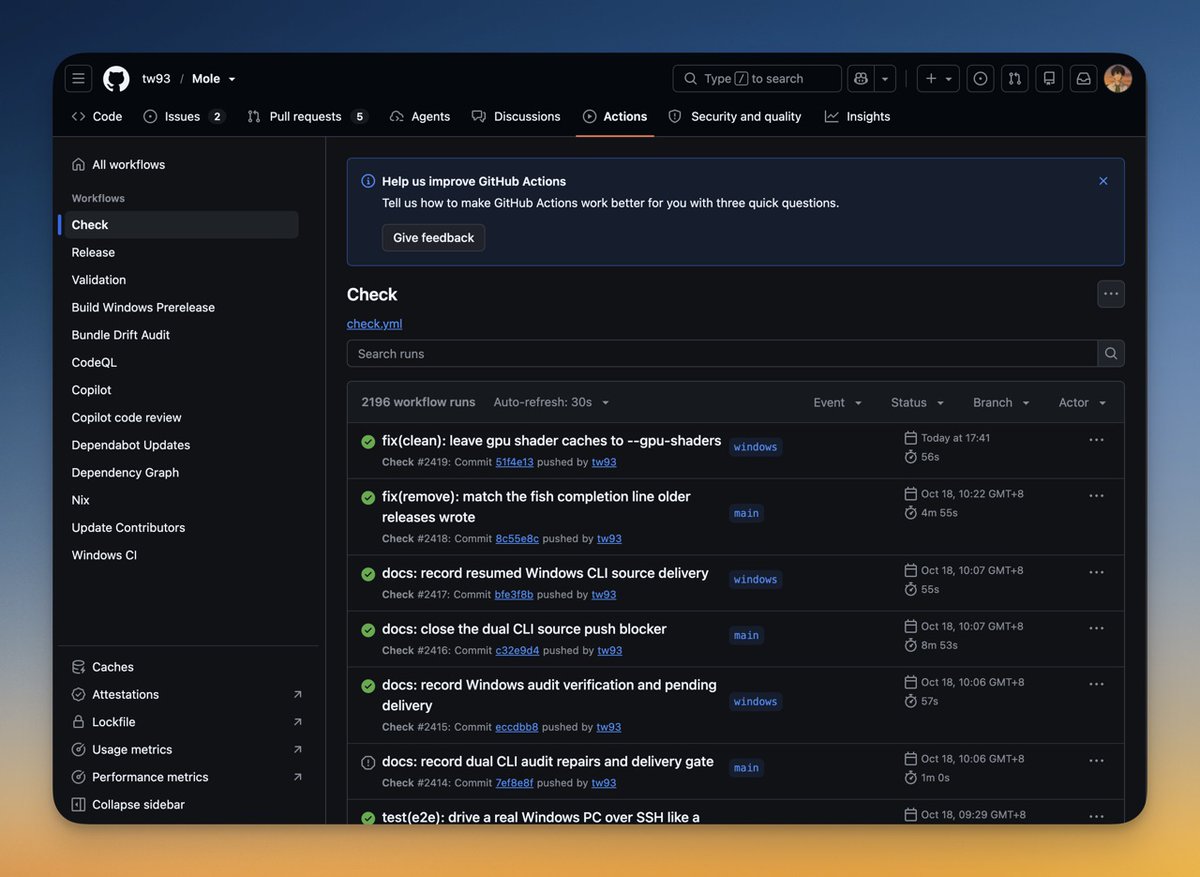Image resolution: width=1200 pixels, height=877 pixels.
Task: Open the Branch filter dropdown
Action: 1001,402
